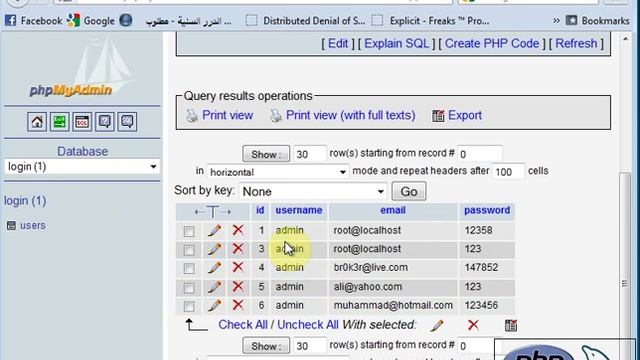Click the top Show button
This screenshot has width=640, height=360.
click(x=266, y=154)
